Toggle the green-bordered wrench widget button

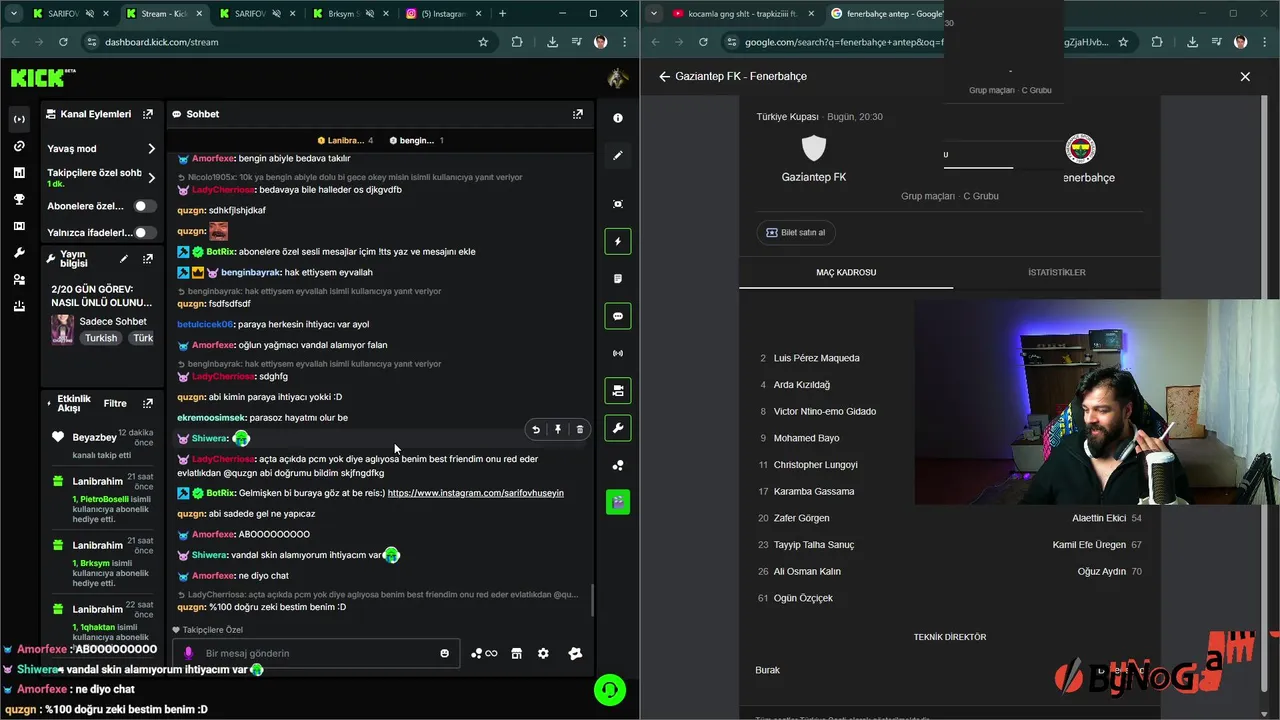coord(618,428)
